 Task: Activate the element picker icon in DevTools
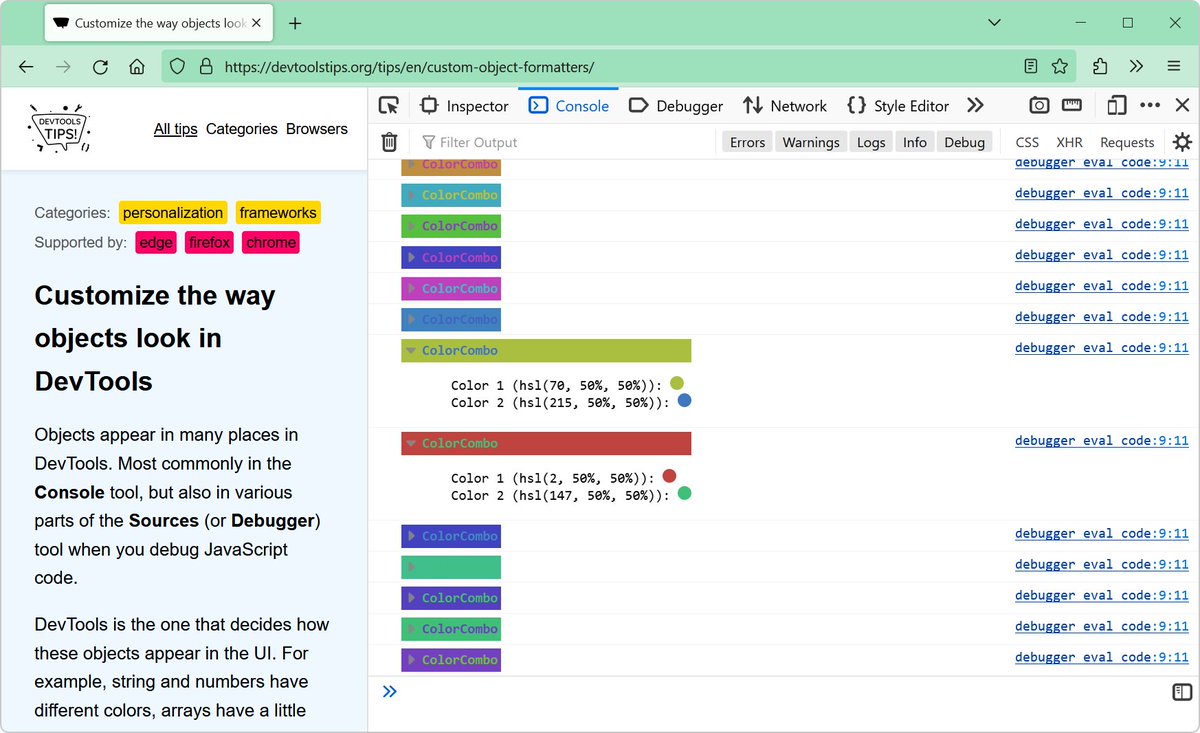pyautogui.click(x=389, y=105)
